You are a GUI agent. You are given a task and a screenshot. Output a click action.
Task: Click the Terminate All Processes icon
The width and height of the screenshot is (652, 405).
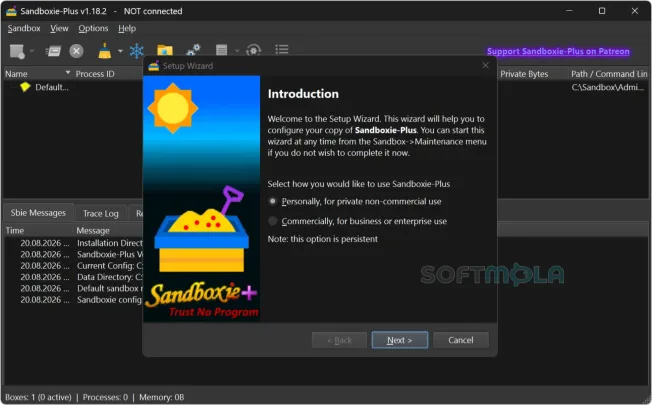point(76,51)
